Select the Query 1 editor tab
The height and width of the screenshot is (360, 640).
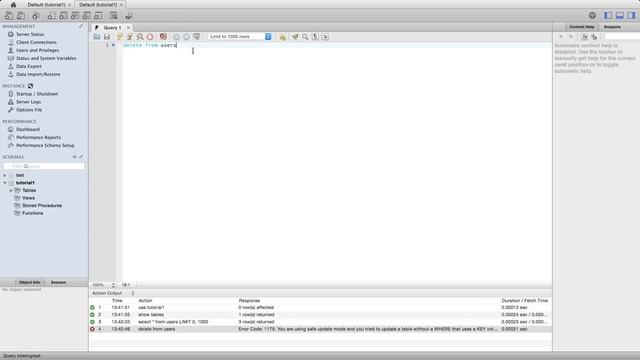[112, 27]
